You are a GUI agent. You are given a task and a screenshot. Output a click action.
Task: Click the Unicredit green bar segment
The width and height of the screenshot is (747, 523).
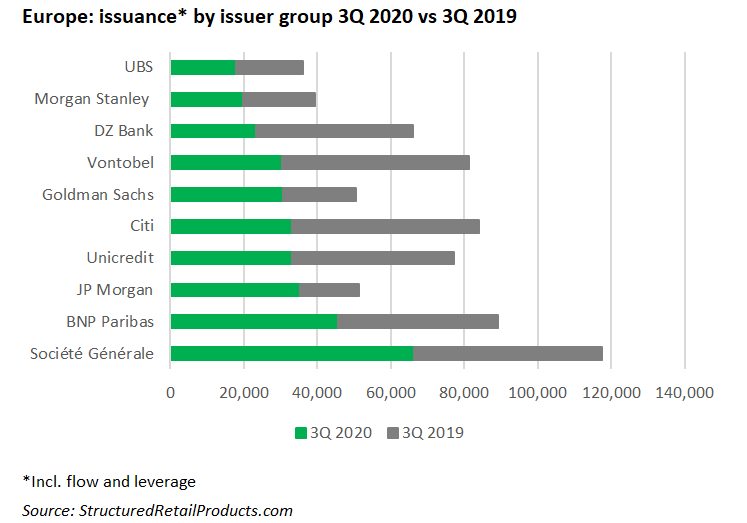(231, 258)
